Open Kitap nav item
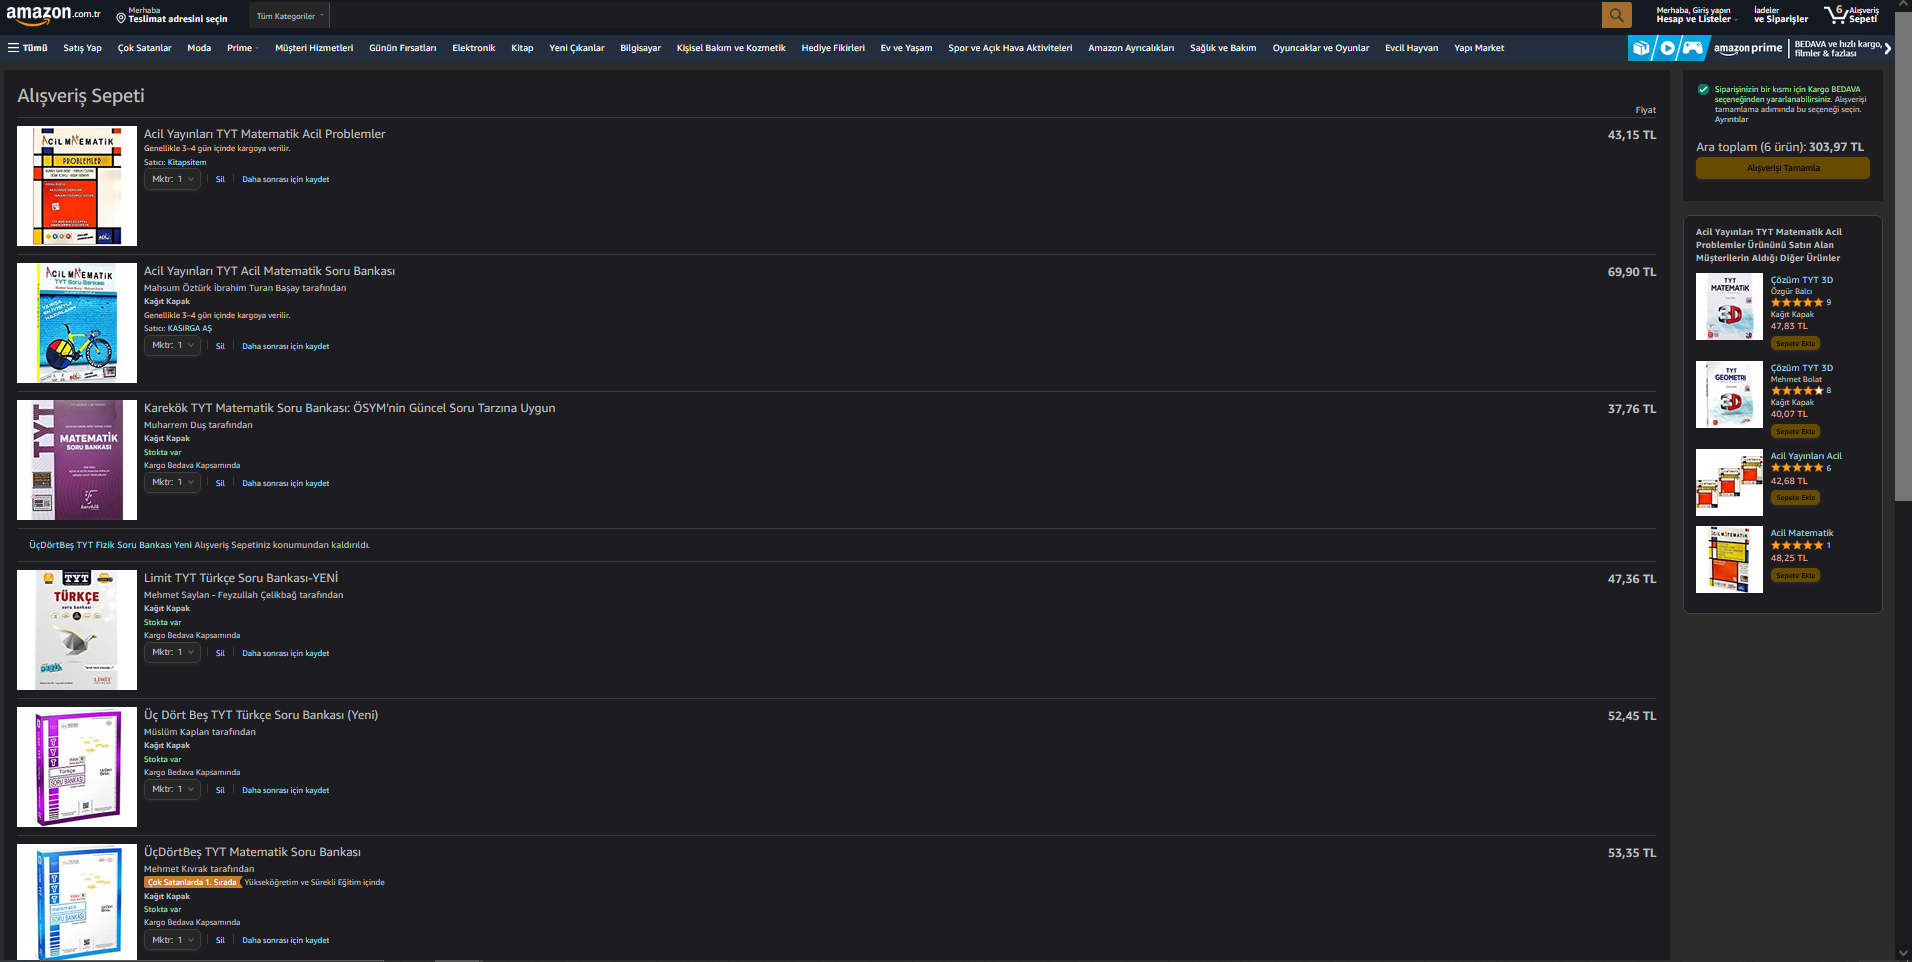This screenshot has width=1912, height=962. tap(522, 48)
